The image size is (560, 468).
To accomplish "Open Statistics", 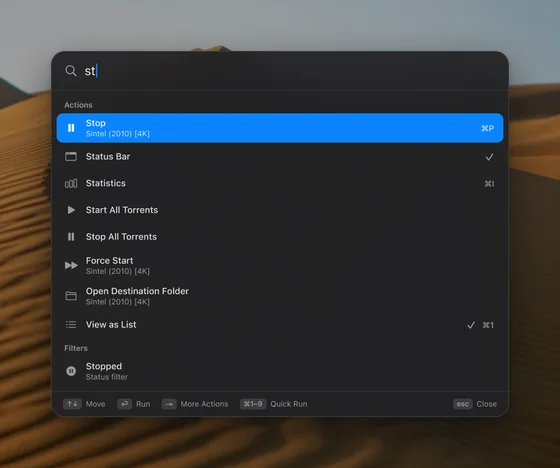I will pyautogui.click(x=280, y=183).
